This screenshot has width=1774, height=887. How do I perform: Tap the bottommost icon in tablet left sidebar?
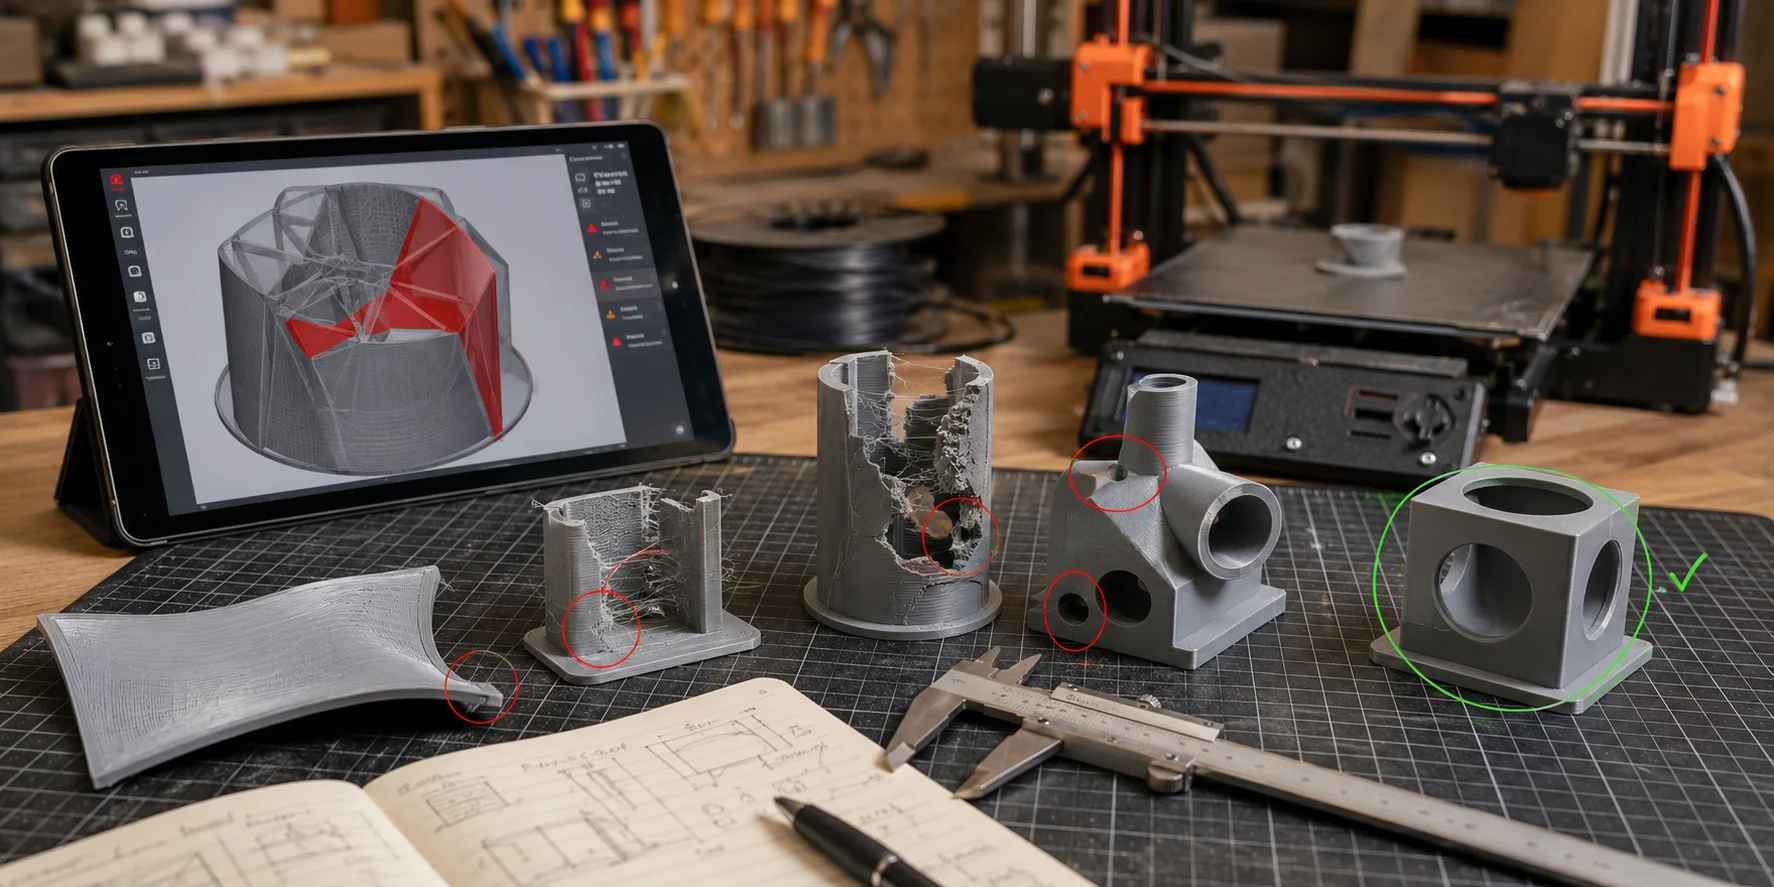153,364
